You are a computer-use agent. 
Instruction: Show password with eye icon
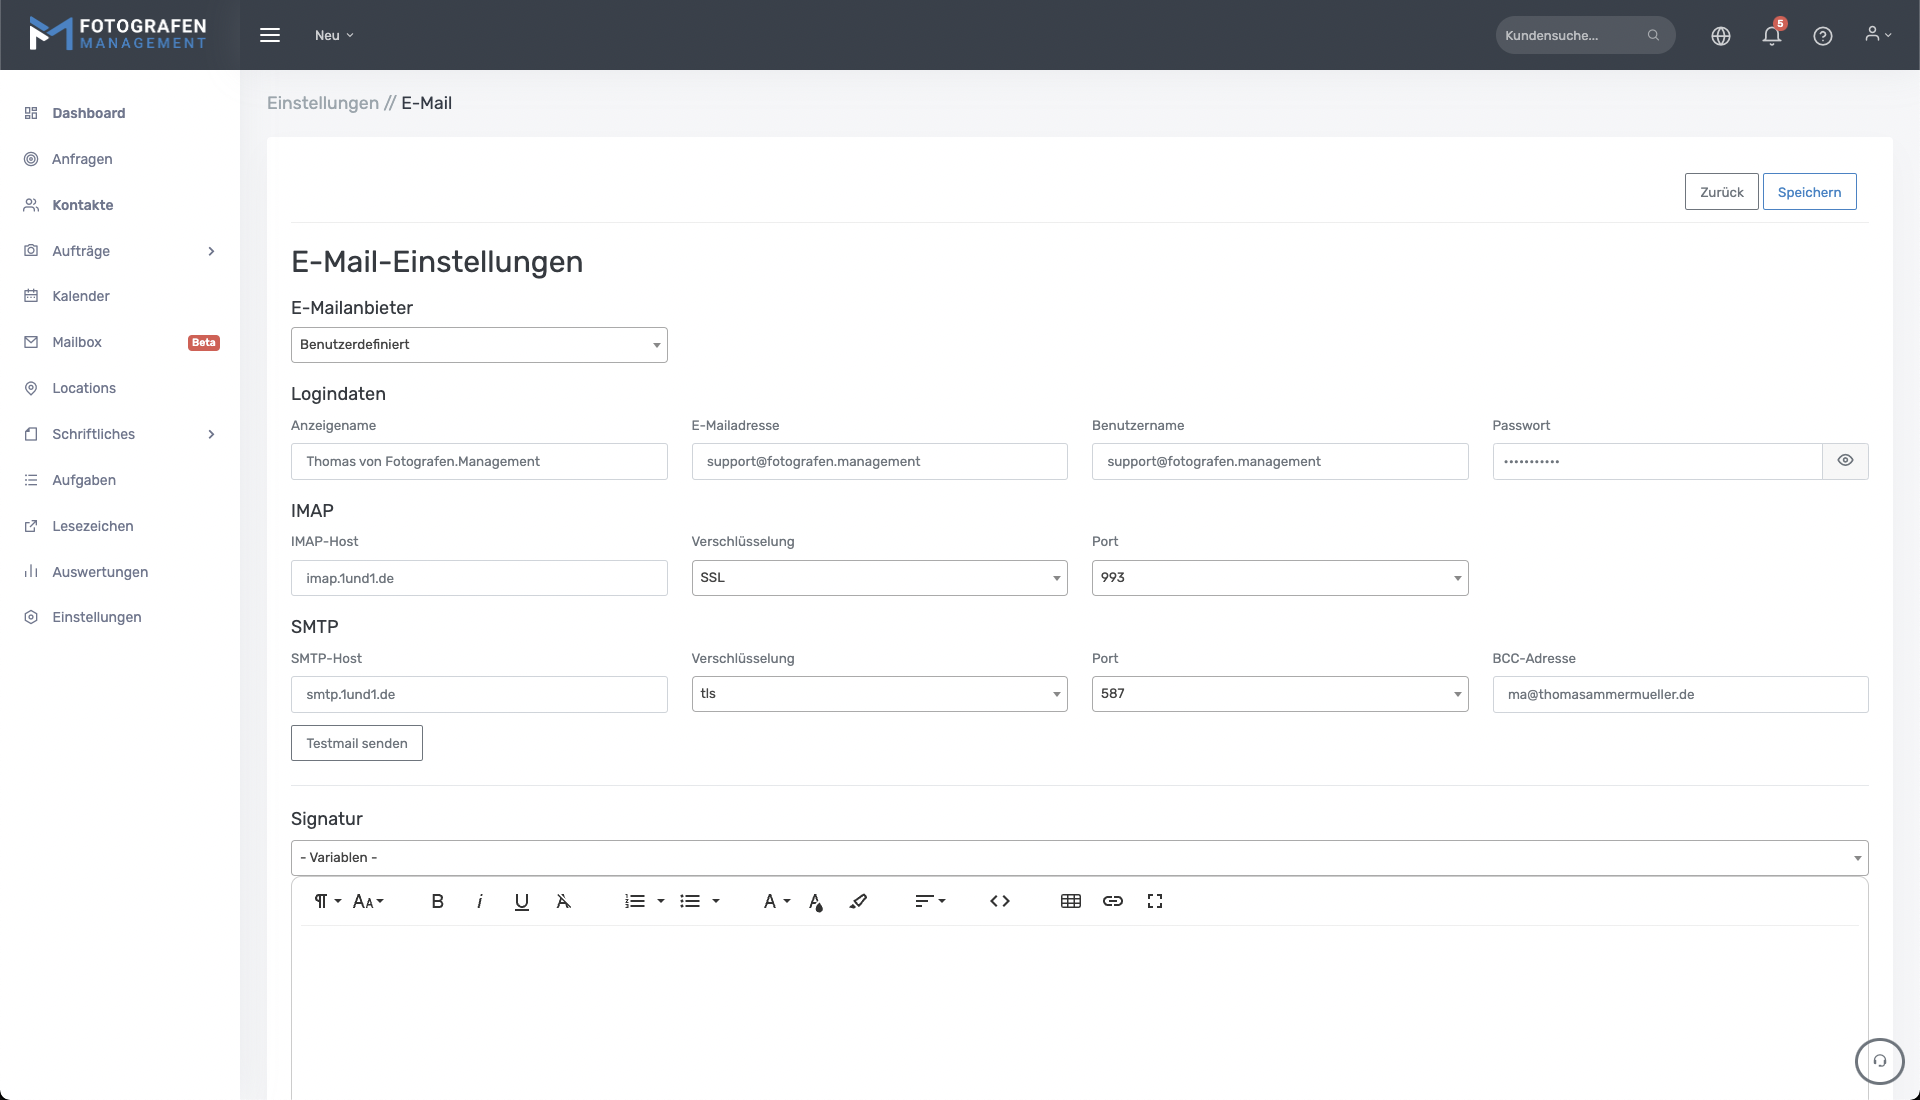1845,461
